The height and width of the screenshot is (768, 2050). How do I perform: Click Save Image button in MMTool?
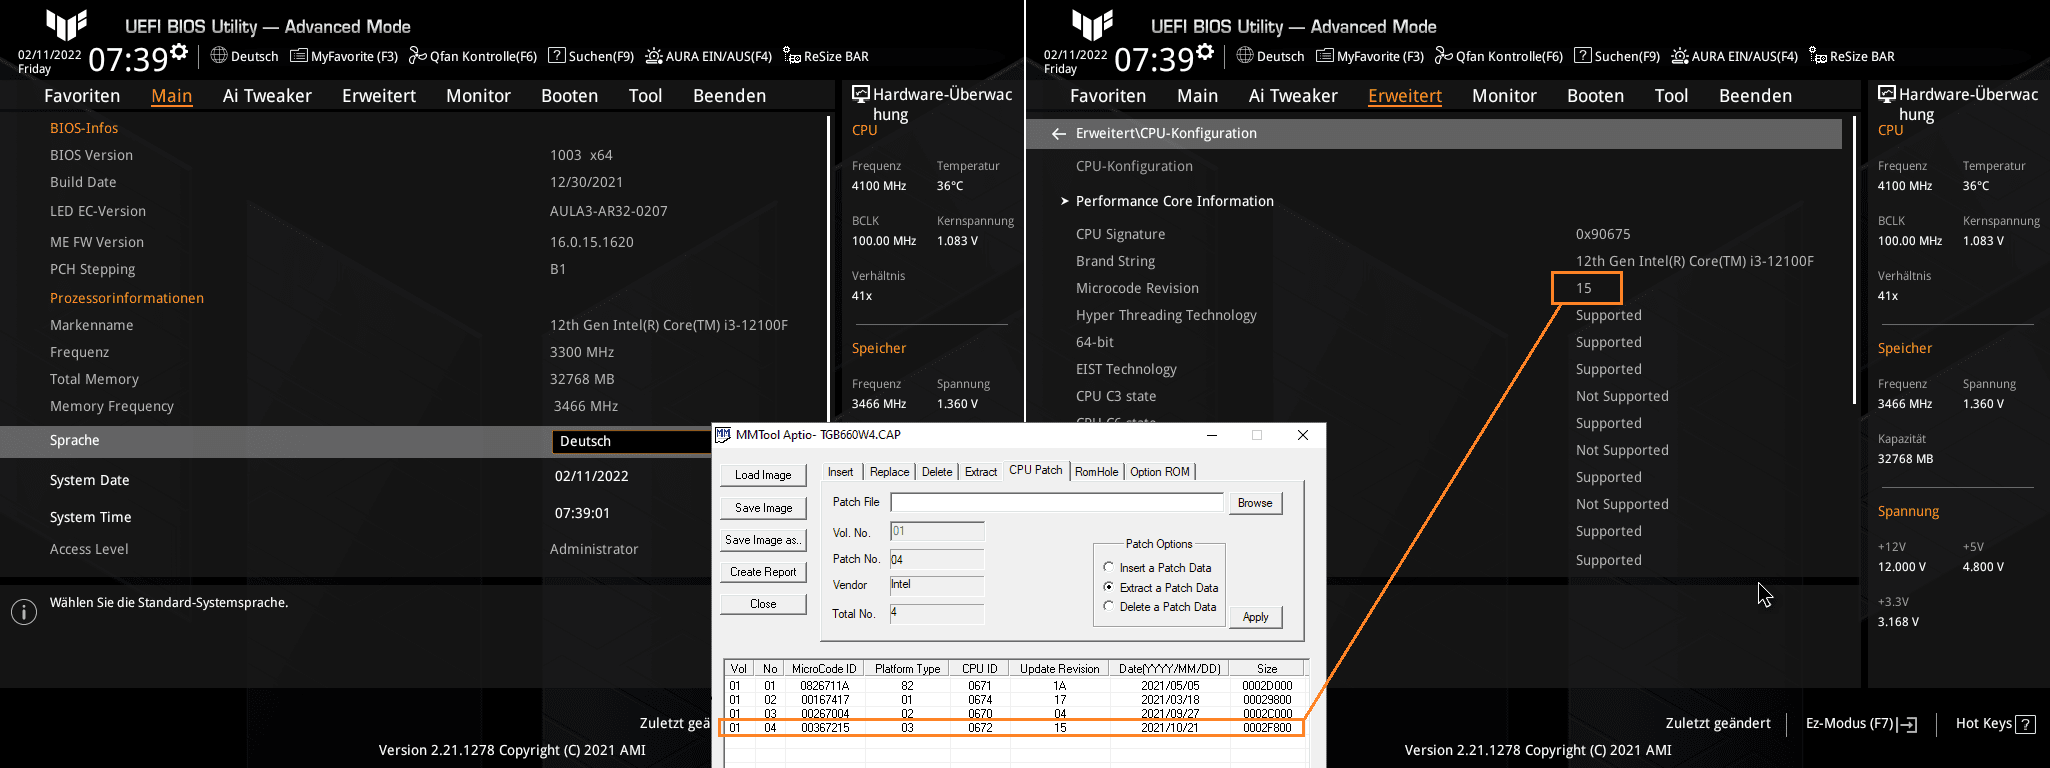click(x=763, y=508)
